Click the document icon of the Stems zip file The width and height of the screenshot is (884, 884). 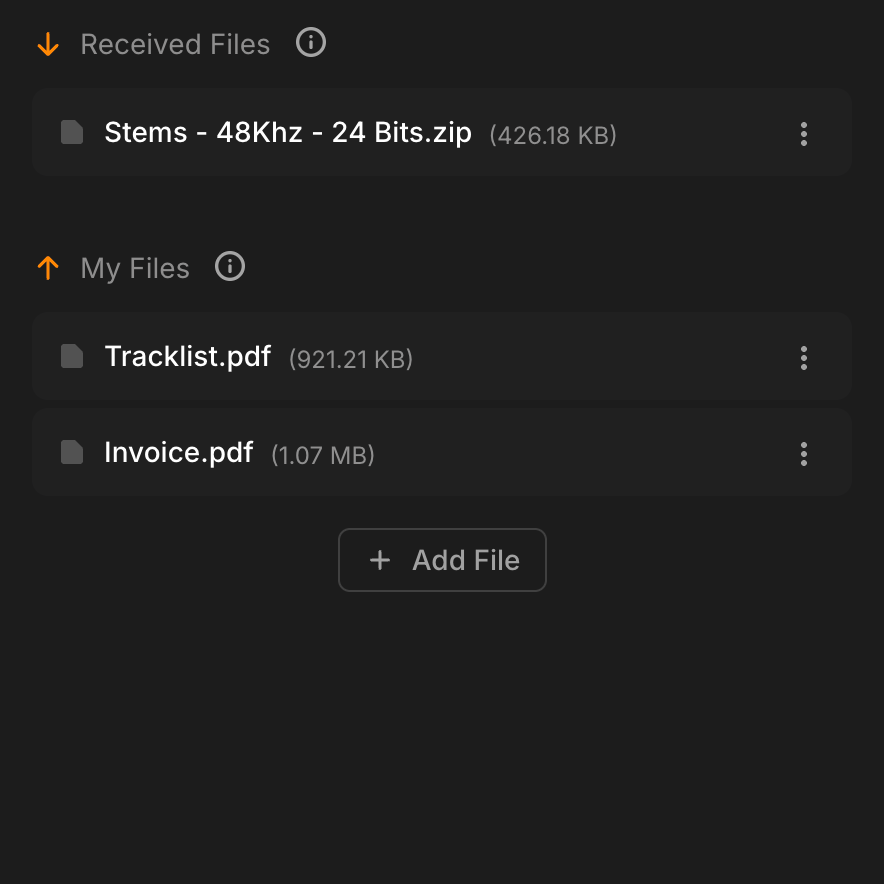72,132
